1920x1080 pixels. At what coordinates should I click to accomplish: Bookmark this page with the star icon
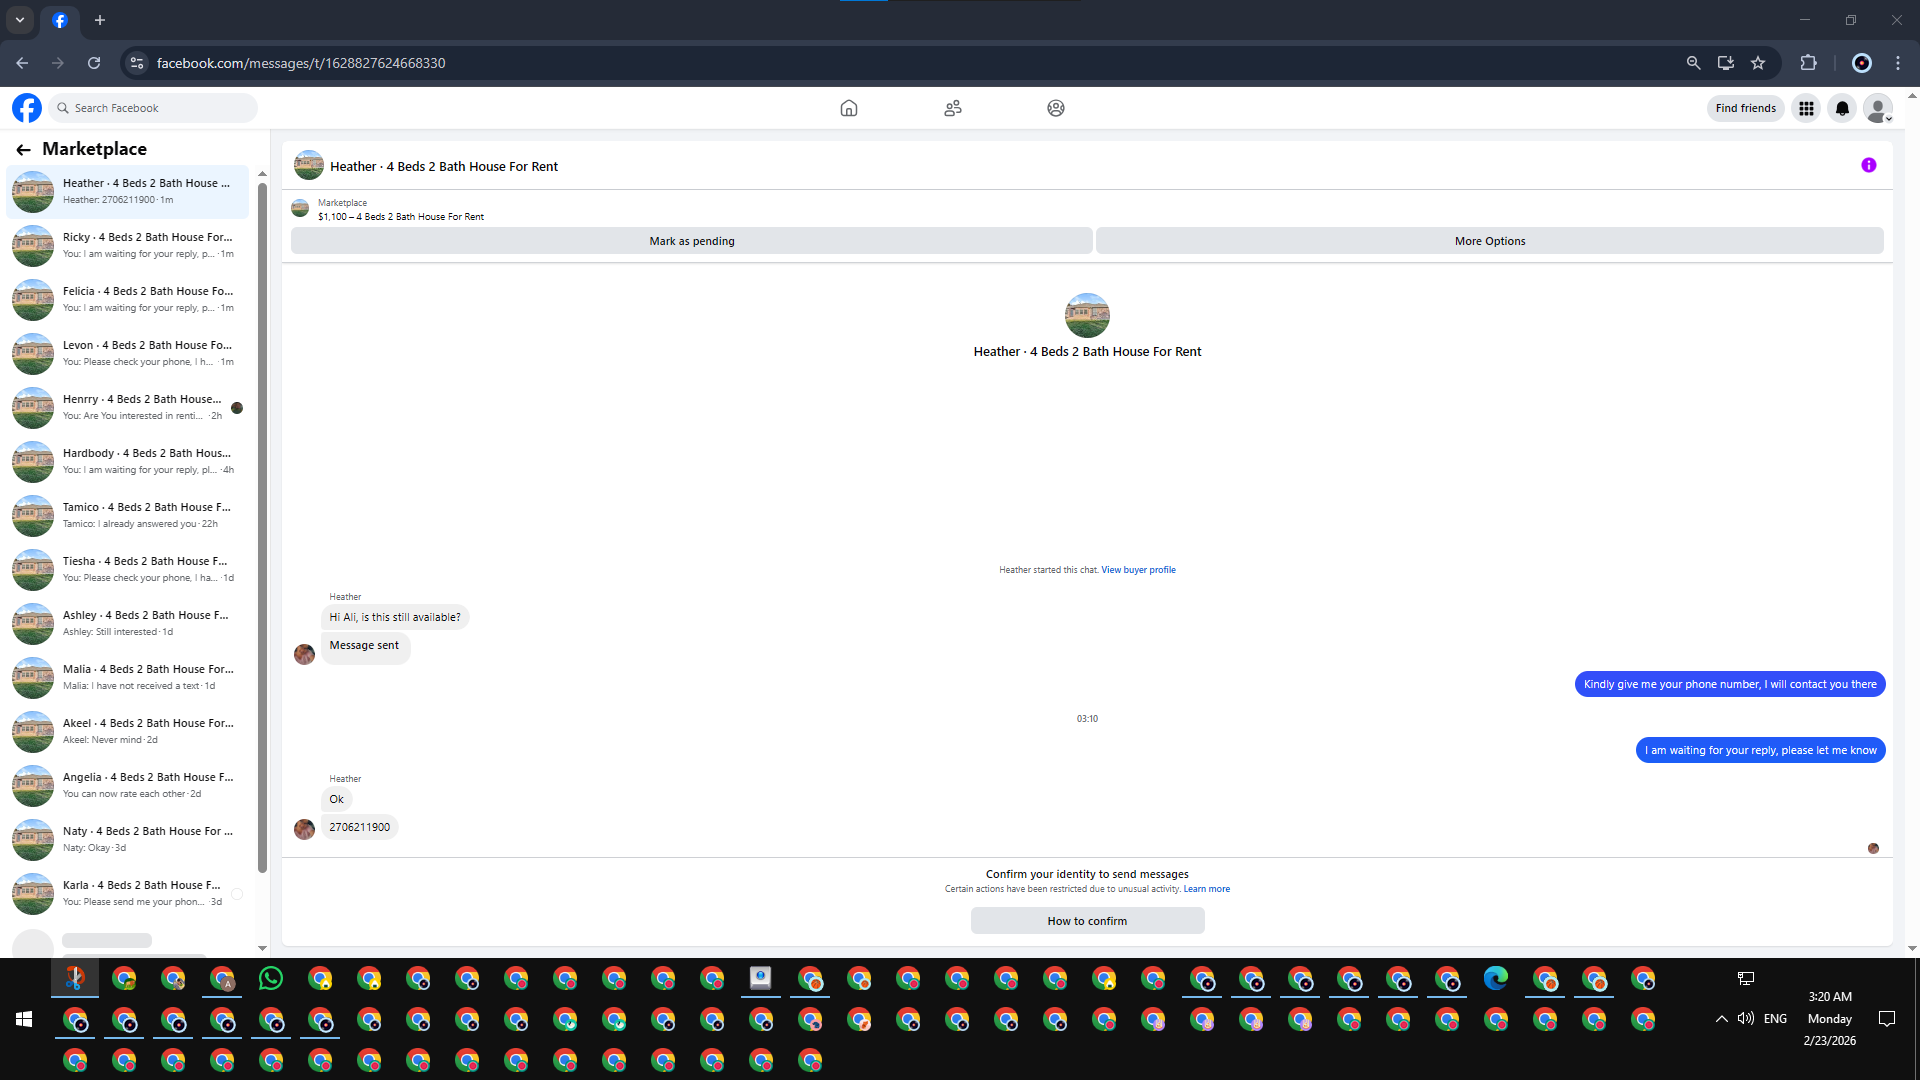click(1758, 63)
